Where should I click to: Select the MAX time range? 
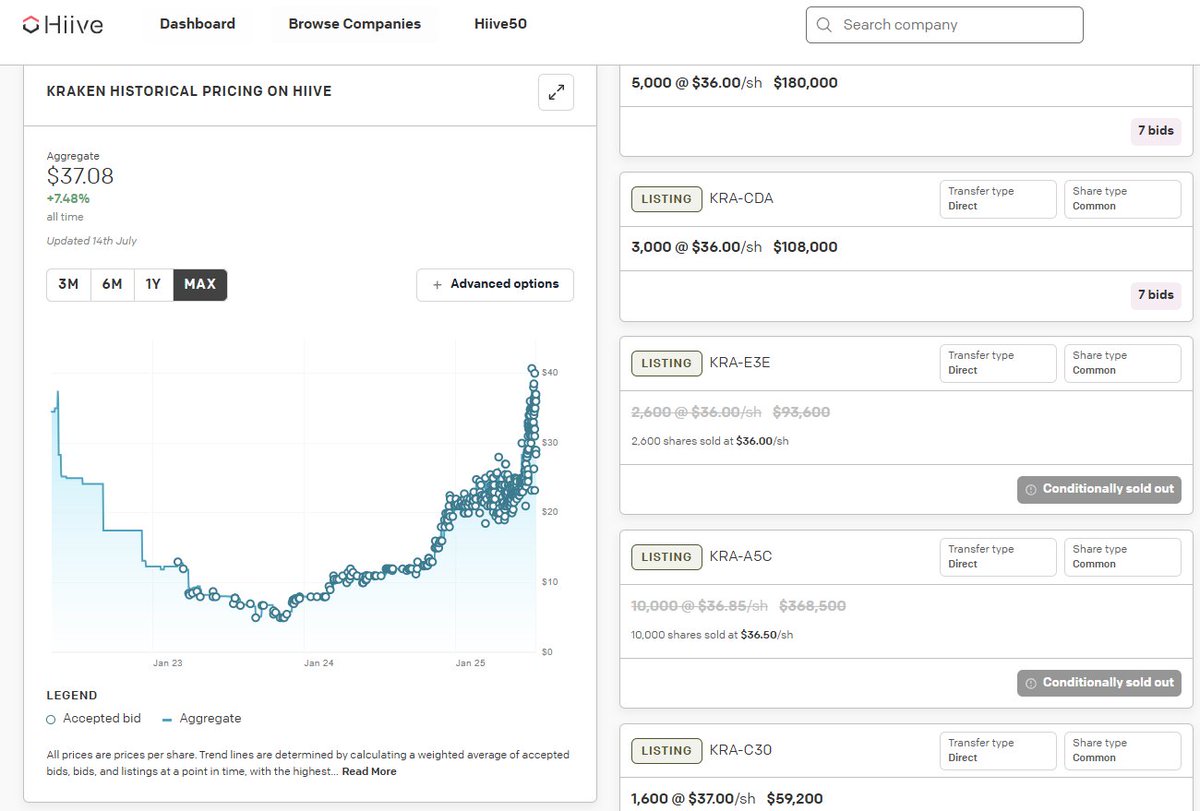tap(200, 284)
